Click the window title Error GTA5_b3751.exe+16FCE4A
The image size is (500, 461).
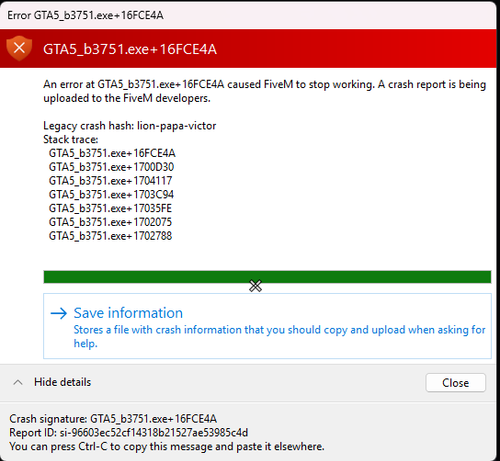[x=85, y=15]
